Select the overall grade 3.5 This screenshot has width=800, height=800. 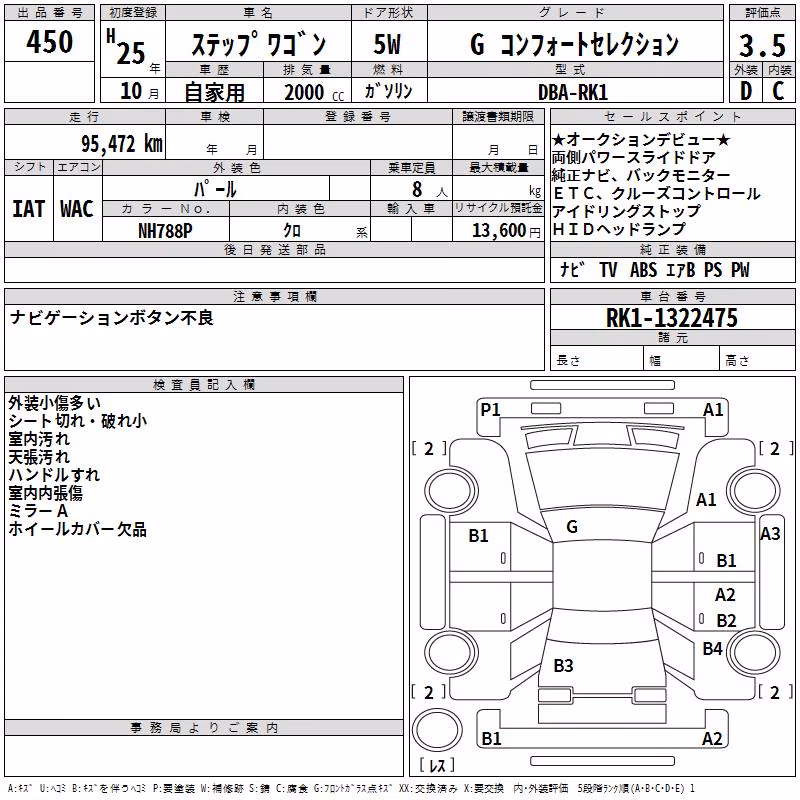tap(762, 45)
